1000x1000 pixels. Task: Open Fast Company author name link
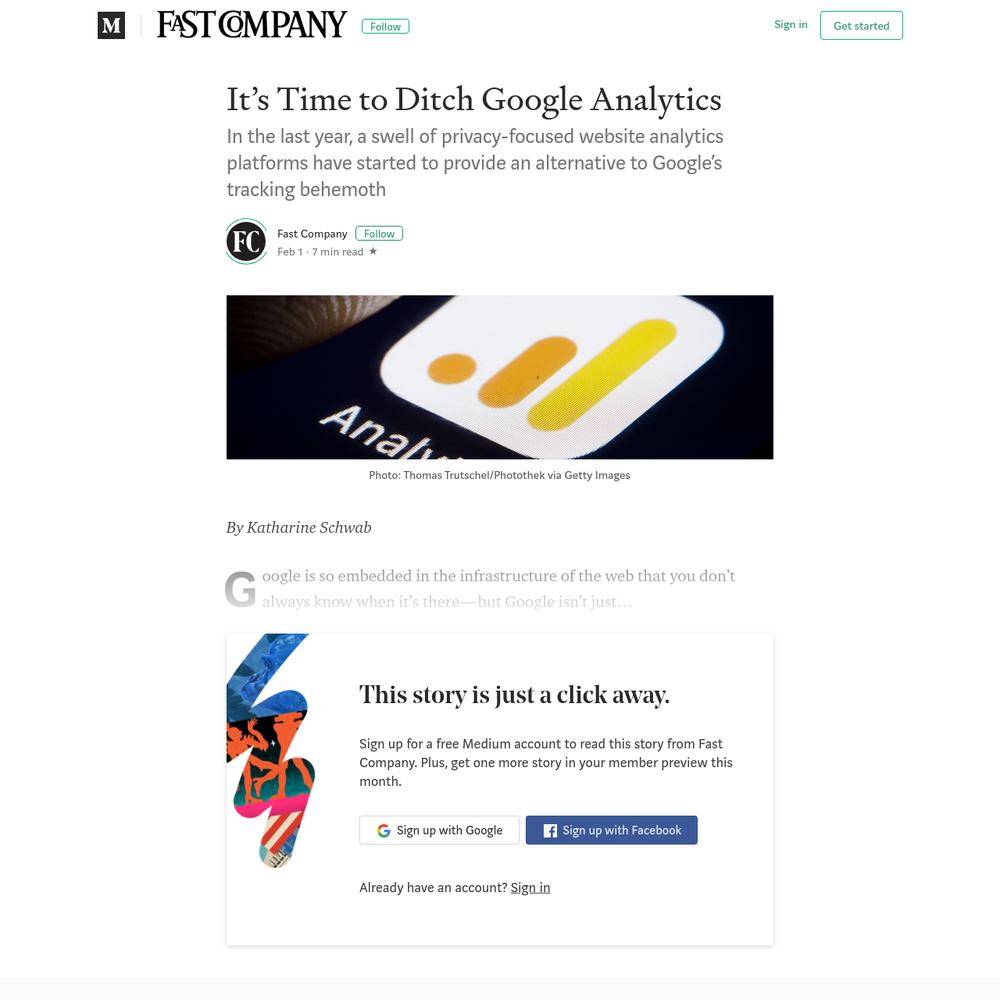click(312, 233)
